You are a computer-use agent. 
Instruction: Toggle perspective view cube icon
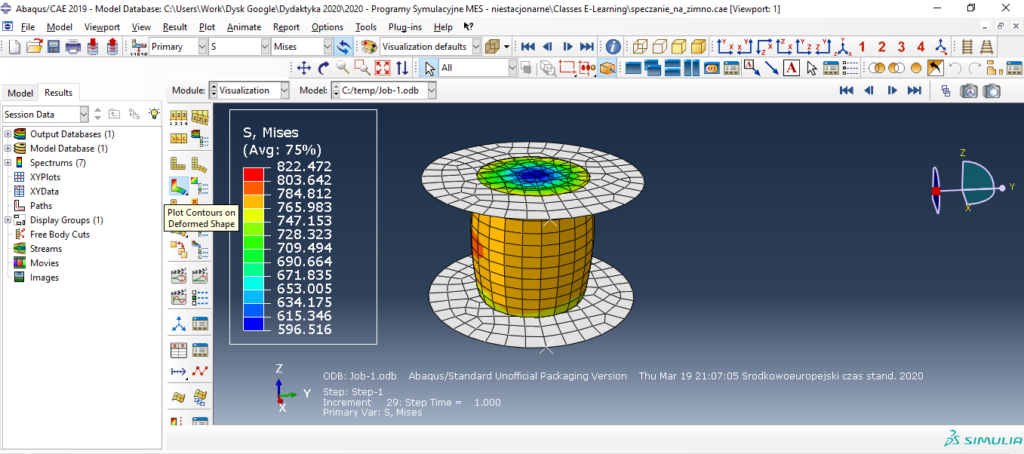492,47
